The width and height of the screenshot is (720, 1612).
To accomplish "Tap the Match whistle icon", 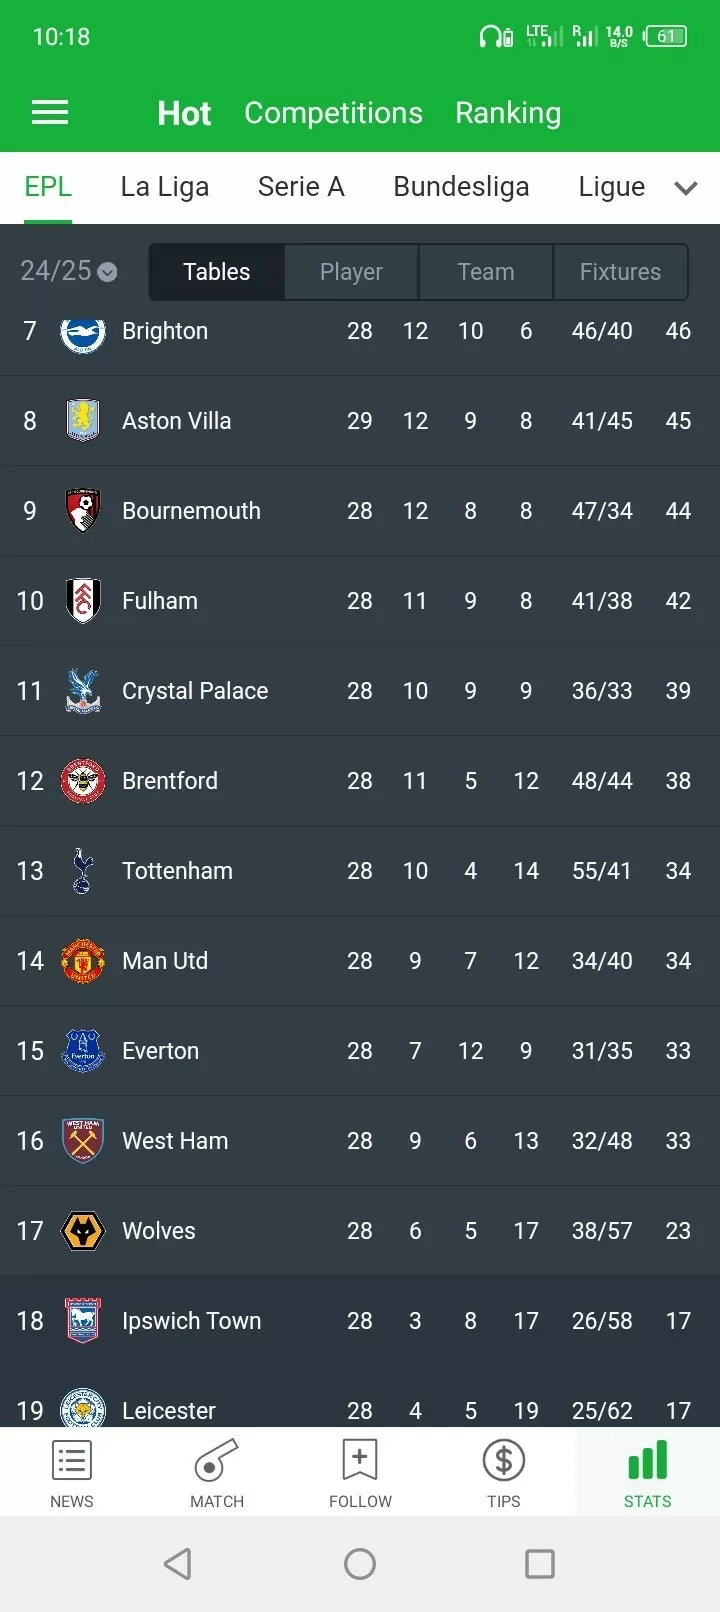I will (x=216, y=1461).
